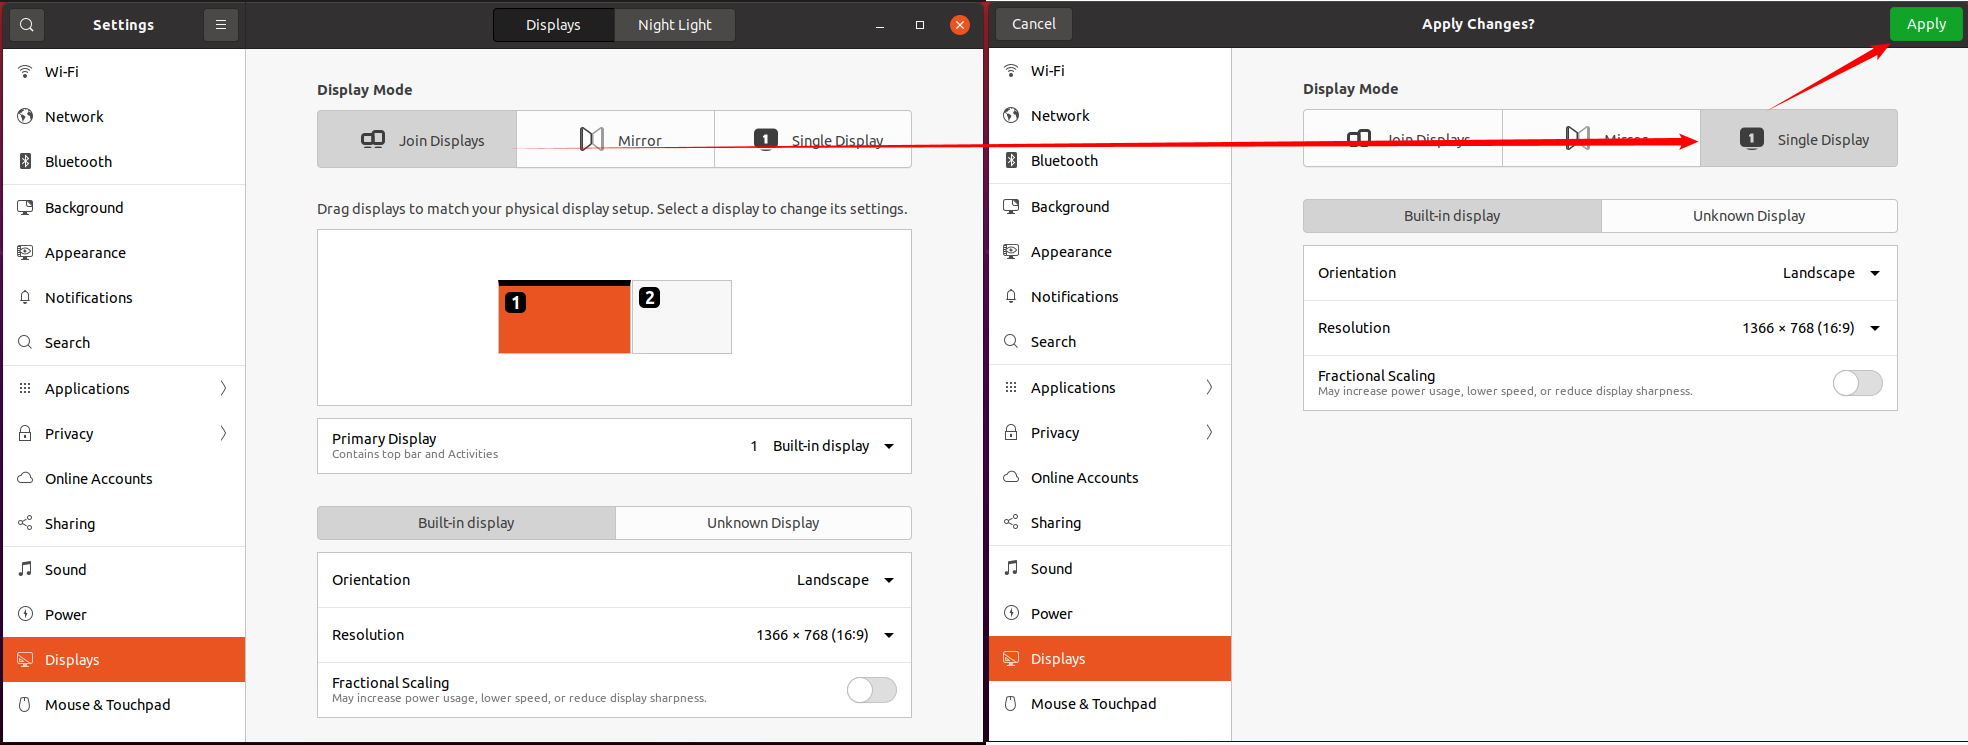Viewport: 1968px width, 745px height.
Task: Open Sound settings in right sidebar
Action: click(1110, 569)
